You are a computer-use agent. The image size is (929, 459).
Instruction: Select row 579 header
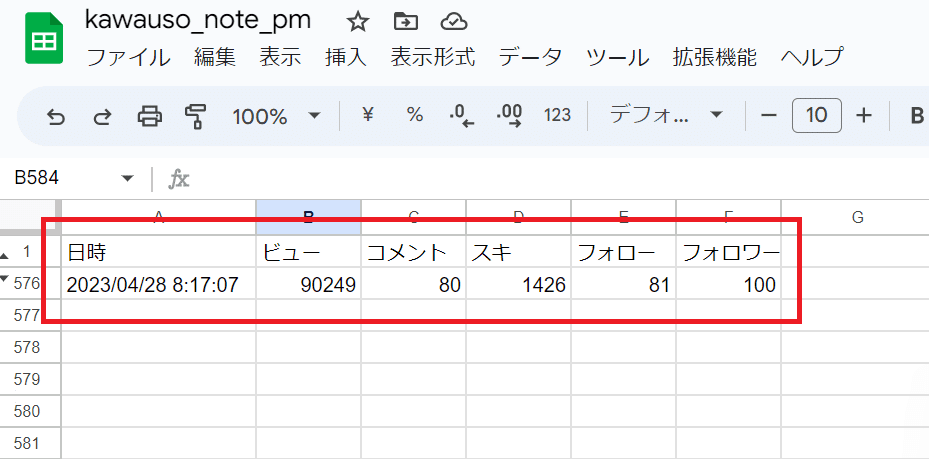click(27, 379)
